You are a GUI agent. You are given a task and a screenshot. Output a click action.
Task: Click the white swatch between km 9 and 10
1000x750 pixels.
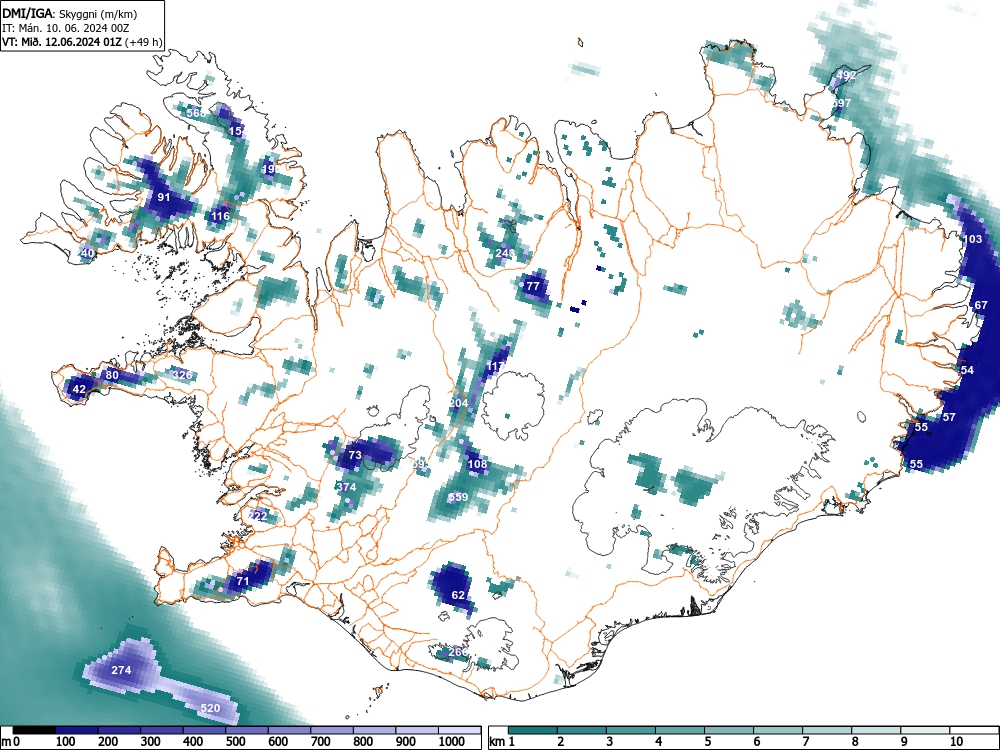point(925,730)
